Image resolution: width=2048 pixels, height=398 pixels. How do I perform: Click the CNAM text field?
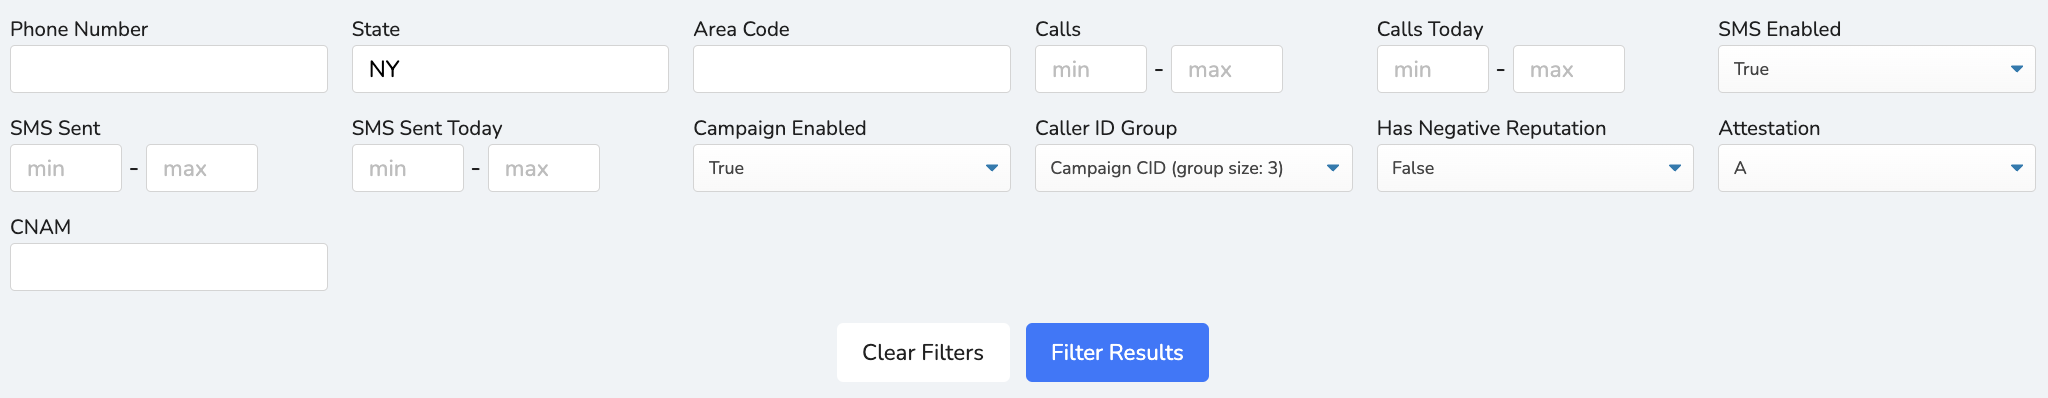[x=169, y=267]
